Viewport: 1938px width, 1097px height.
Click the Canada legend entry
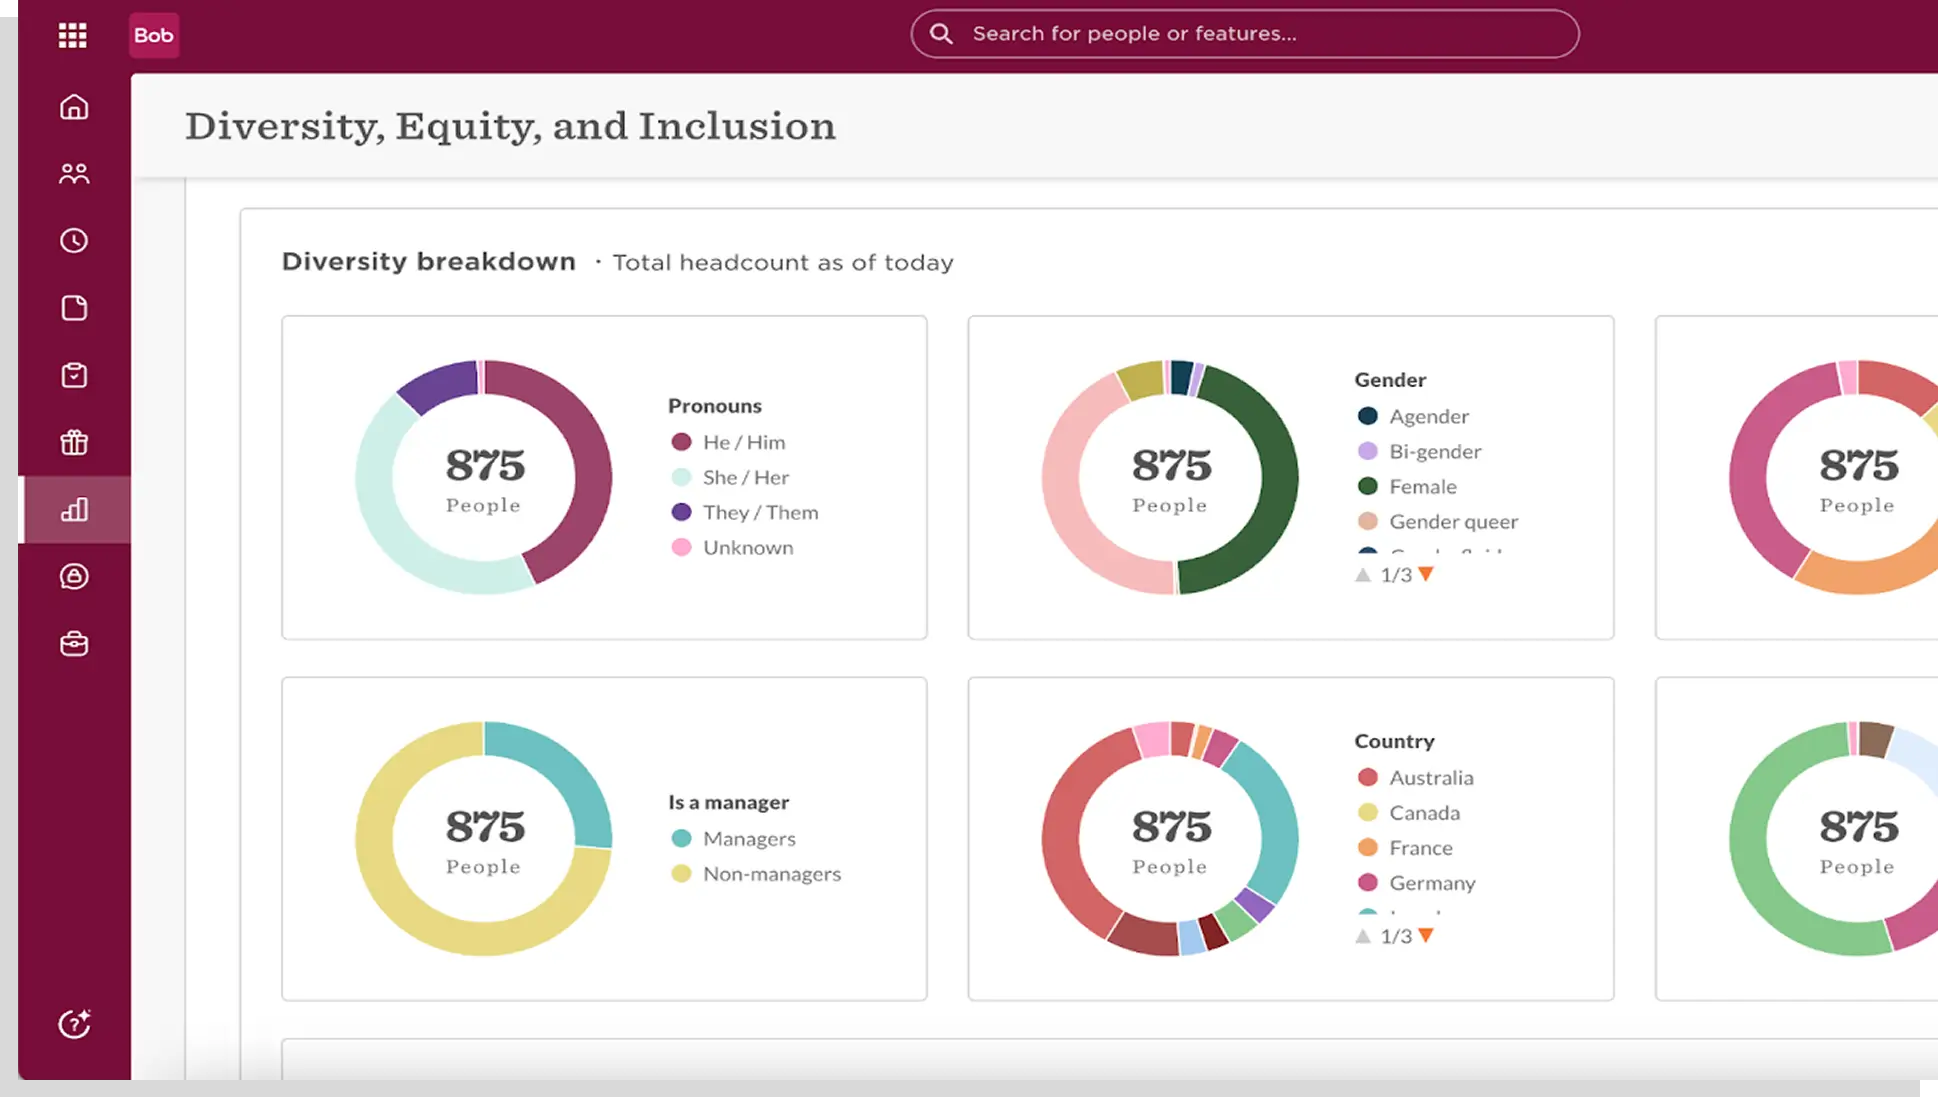pos(1408,812)
